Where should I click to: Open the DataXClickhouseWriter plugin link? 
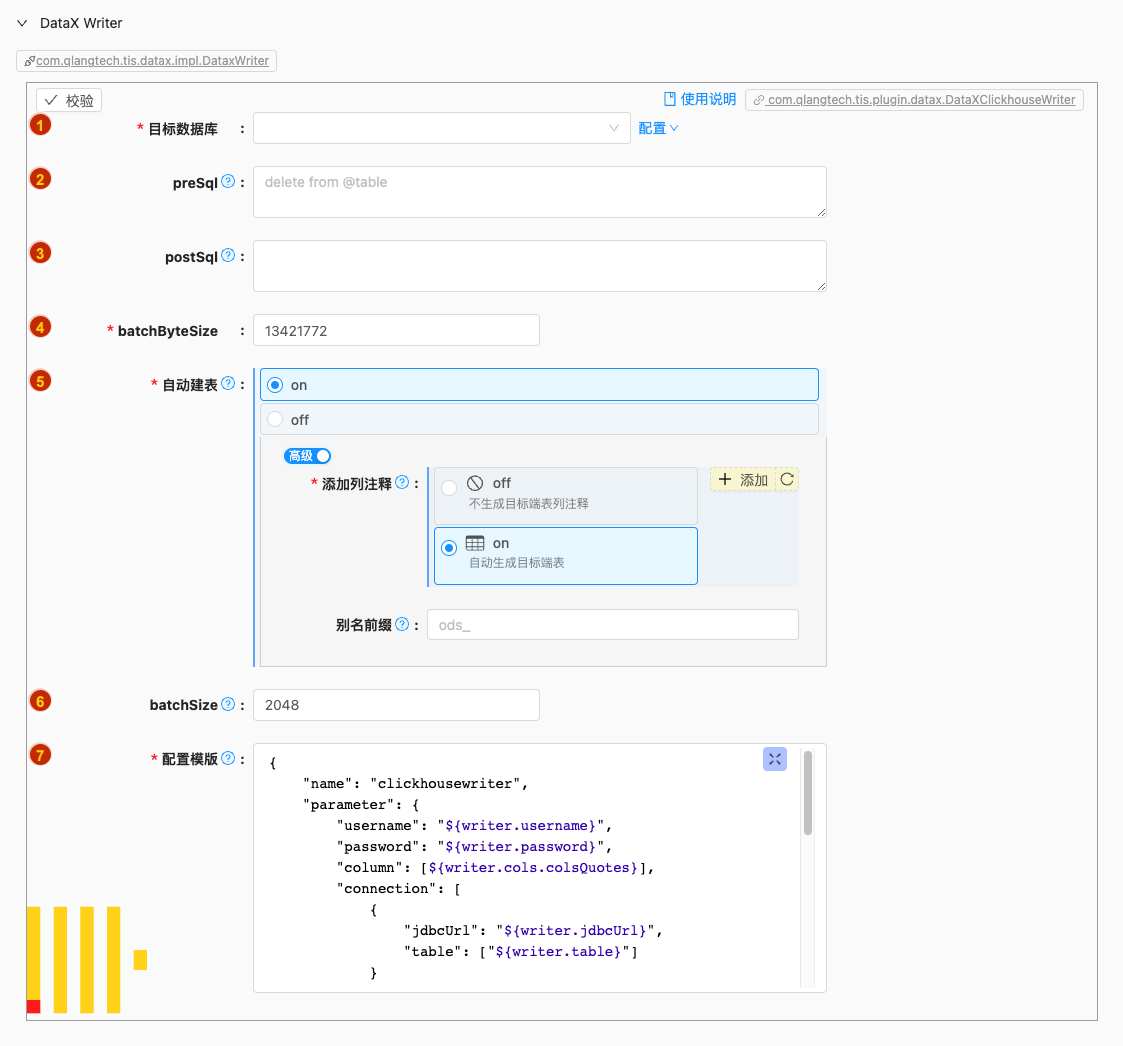click(914, 100)
